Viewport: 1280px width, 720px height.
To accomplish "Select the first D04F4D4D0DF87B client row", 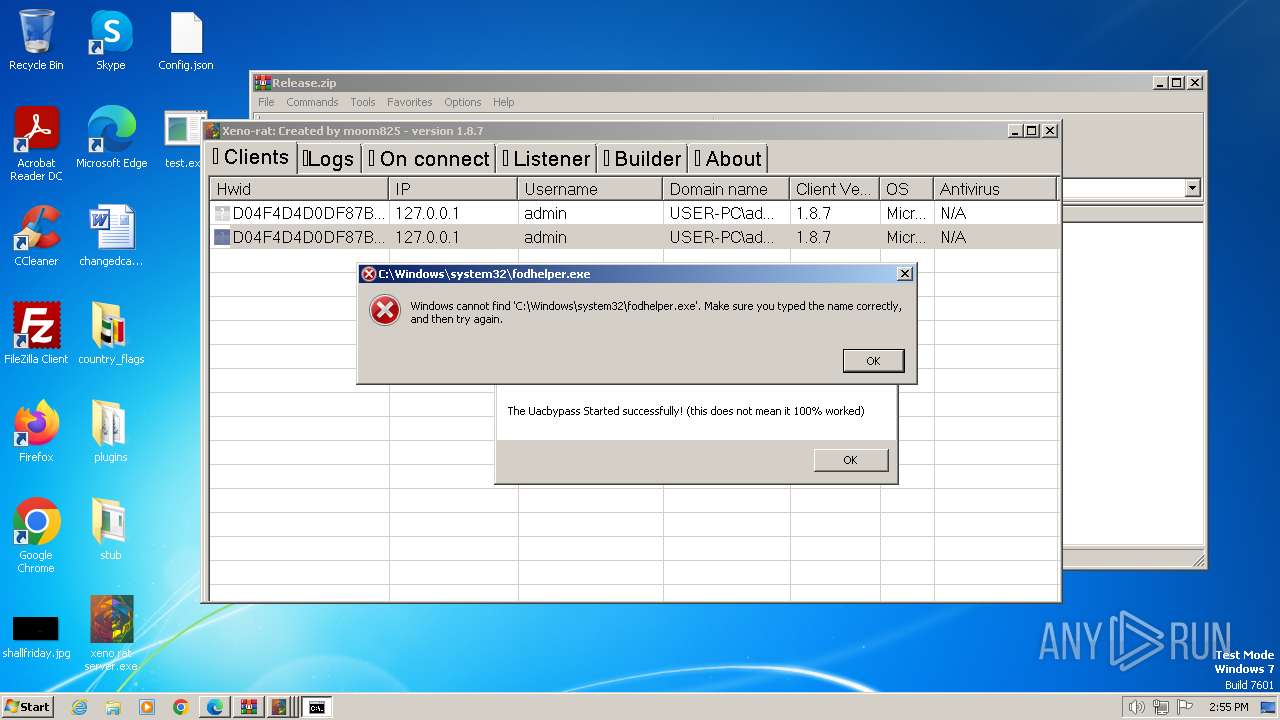I will click(634, 213).
